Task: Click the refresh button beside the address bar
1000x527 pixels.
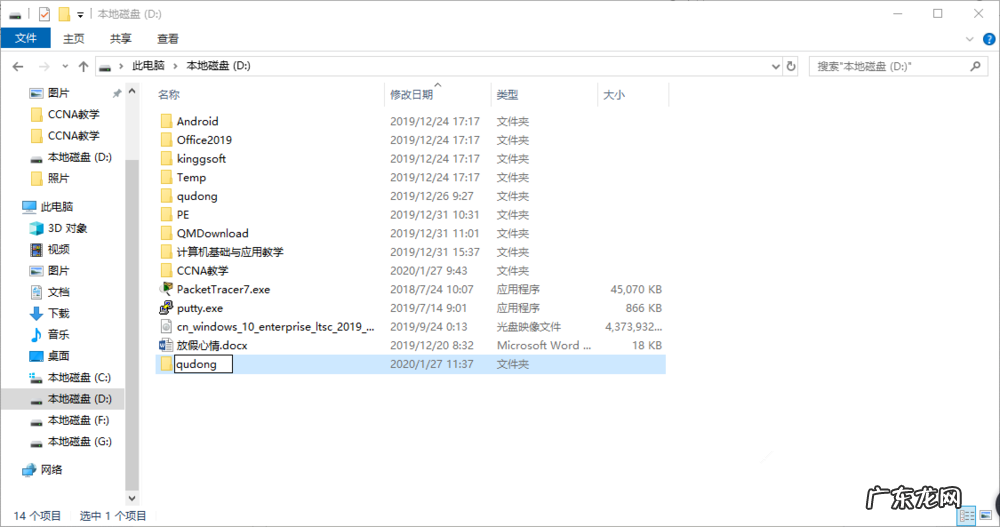Action: (791, 66)
